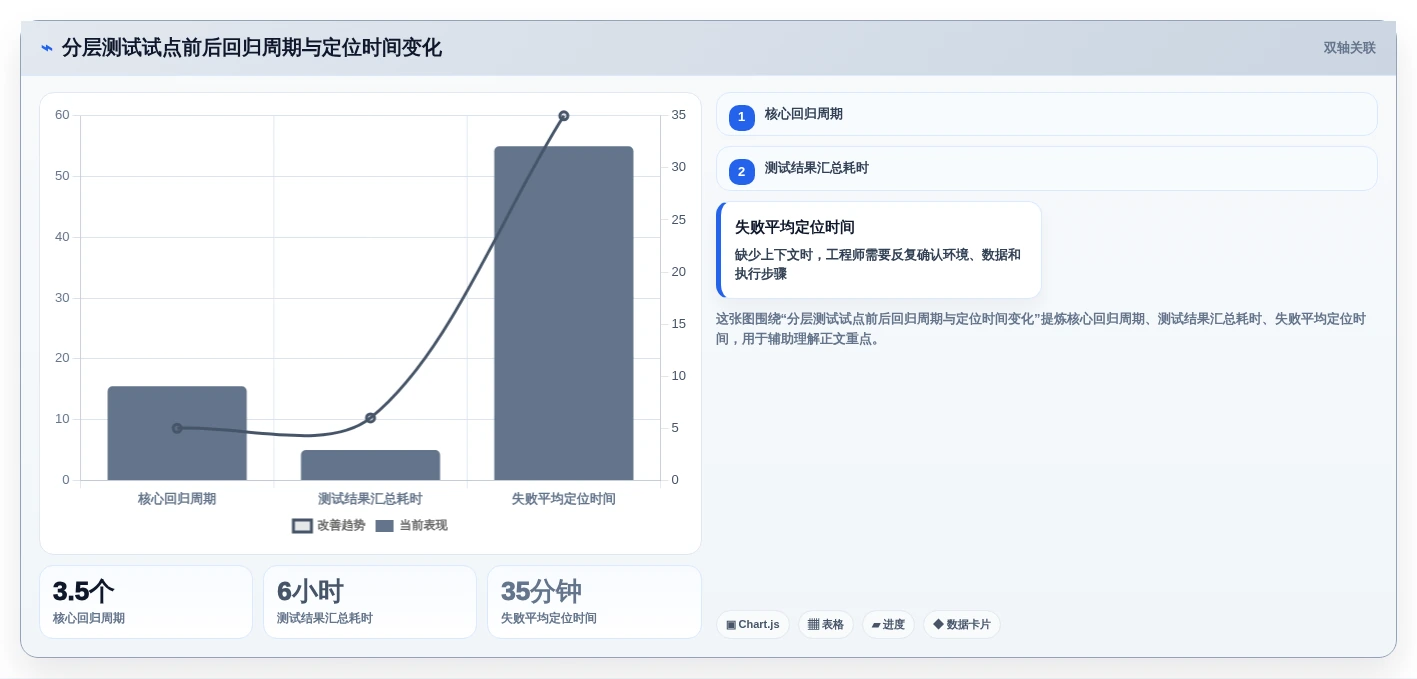Click the number 1 badge
The image size is (1417, 679).
741,117
